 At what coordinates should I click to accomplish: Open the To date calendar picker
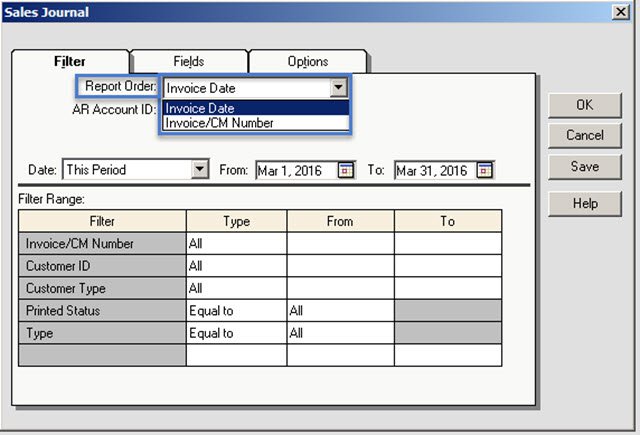click(x=484, y=170)
